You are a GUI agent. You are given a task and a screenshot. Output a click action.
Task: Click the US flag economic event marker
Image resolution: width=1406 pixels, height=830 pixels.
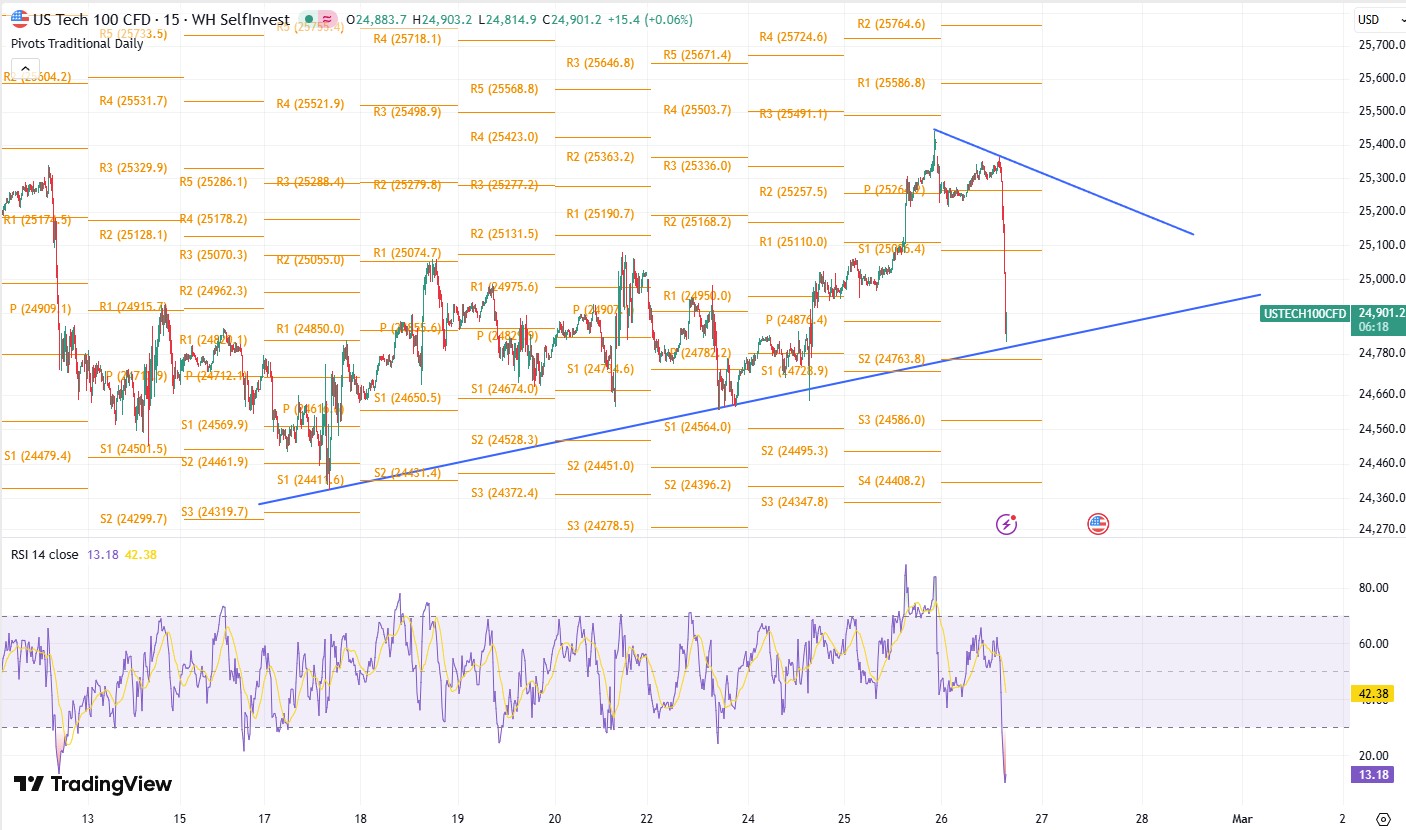pyautogui.click(x=1098, y=523)
